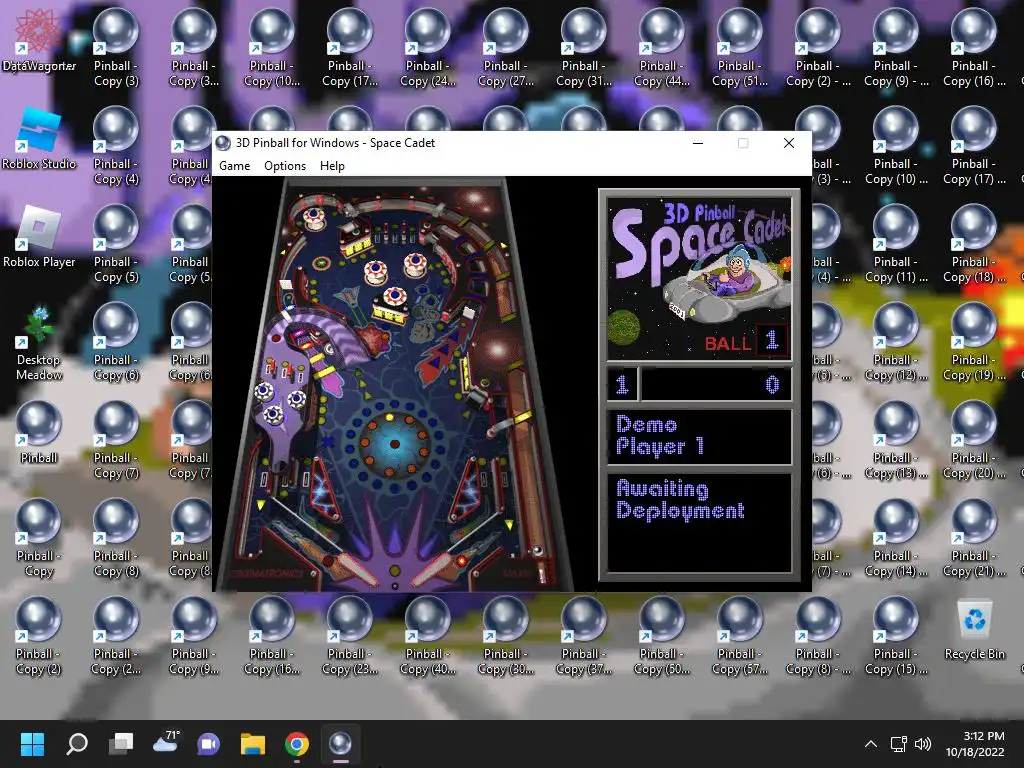Select Pinball - Copy (51... desktop shortcut
The image size is (1024, 768).
[x=739, y=48]
